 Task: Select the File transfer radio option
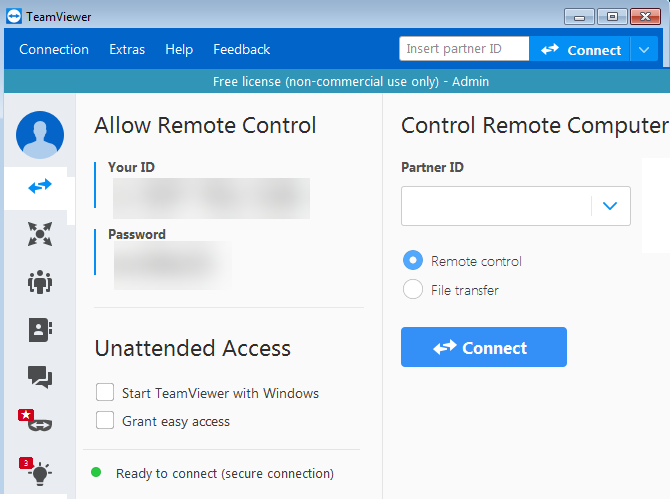412,290
